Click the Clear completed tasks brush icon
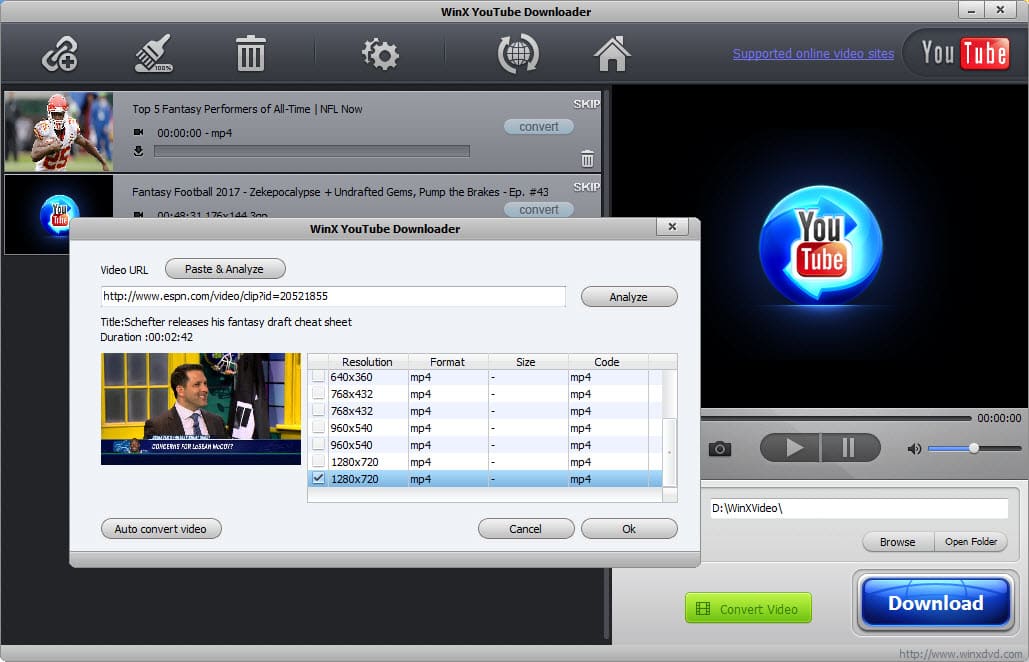This screenshot has width=1029, height=662. tap(154, 53)
